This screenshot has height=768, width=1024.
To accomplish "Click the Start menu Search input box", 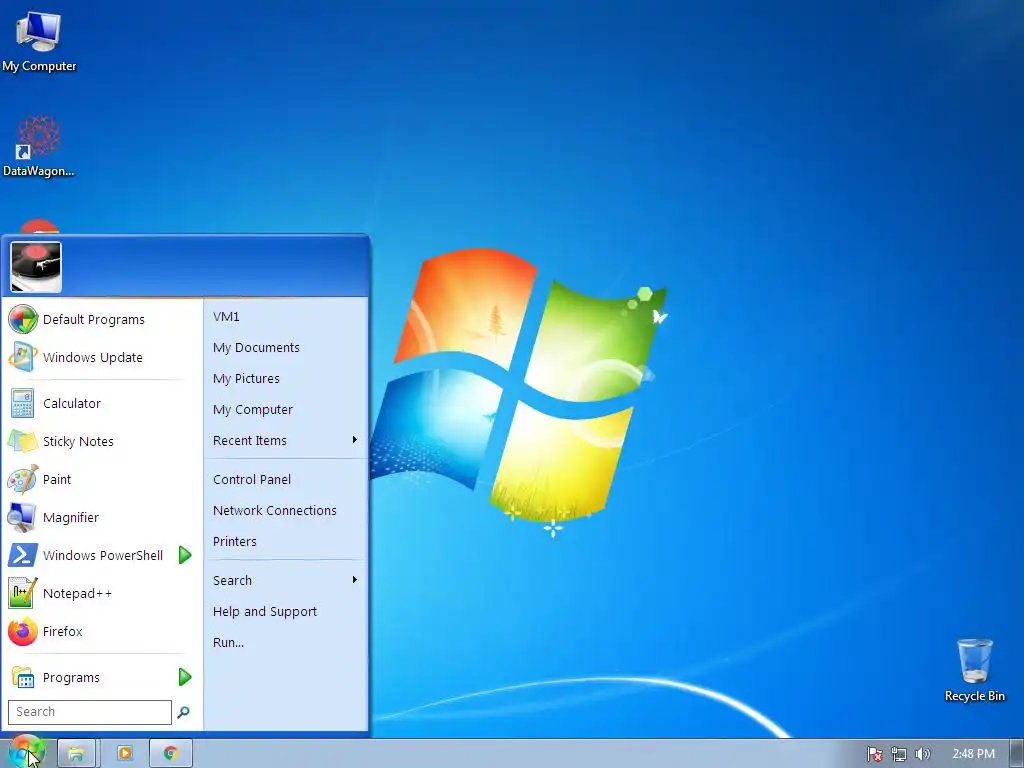I will pos(90,712).
